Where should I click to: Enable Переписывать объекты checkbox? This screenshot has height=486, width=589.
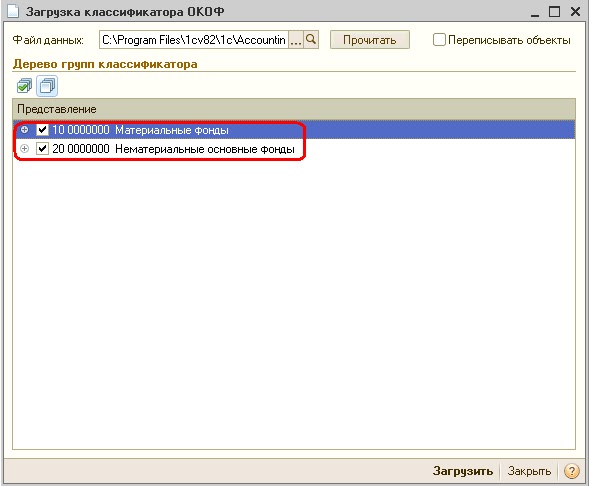[439, 40]
